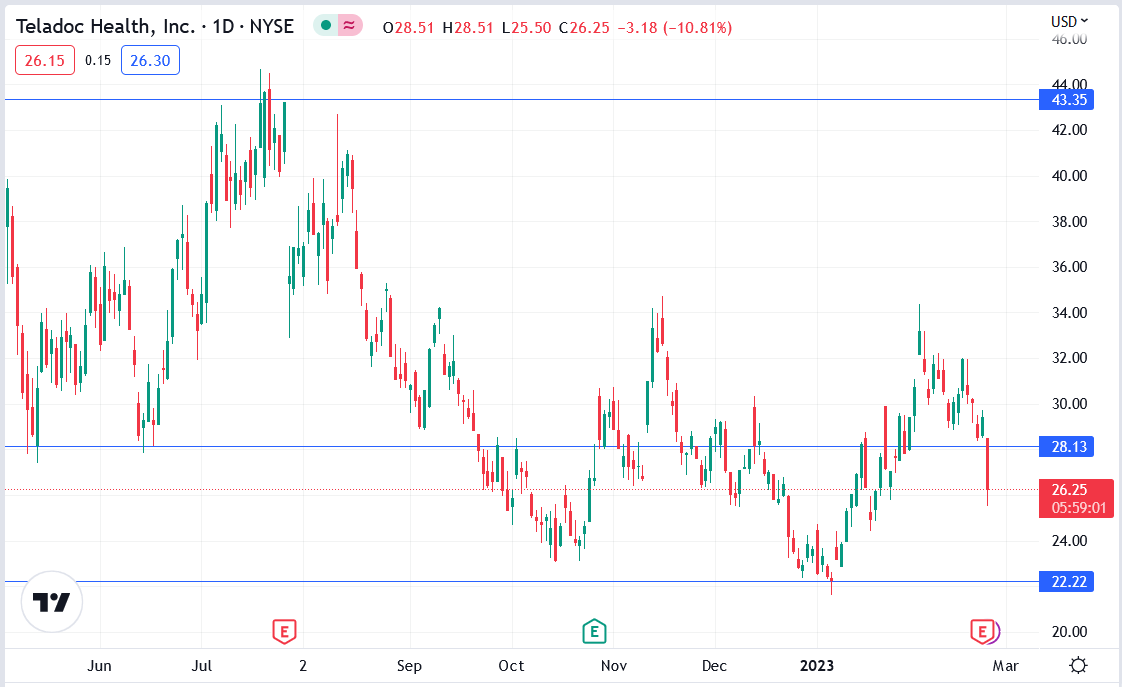
Task: Open the earnings marker near August 2
Action: (284, 632)
